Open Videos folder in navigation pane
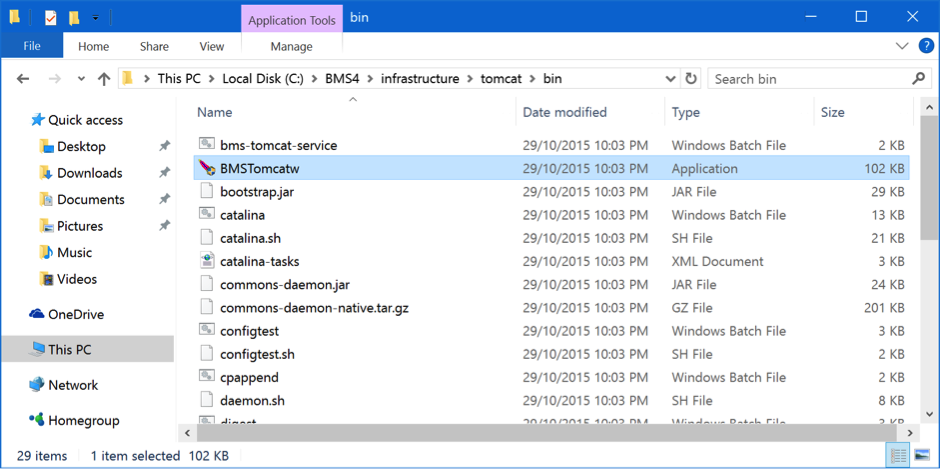The image size is (941, 469). [77, 279]
